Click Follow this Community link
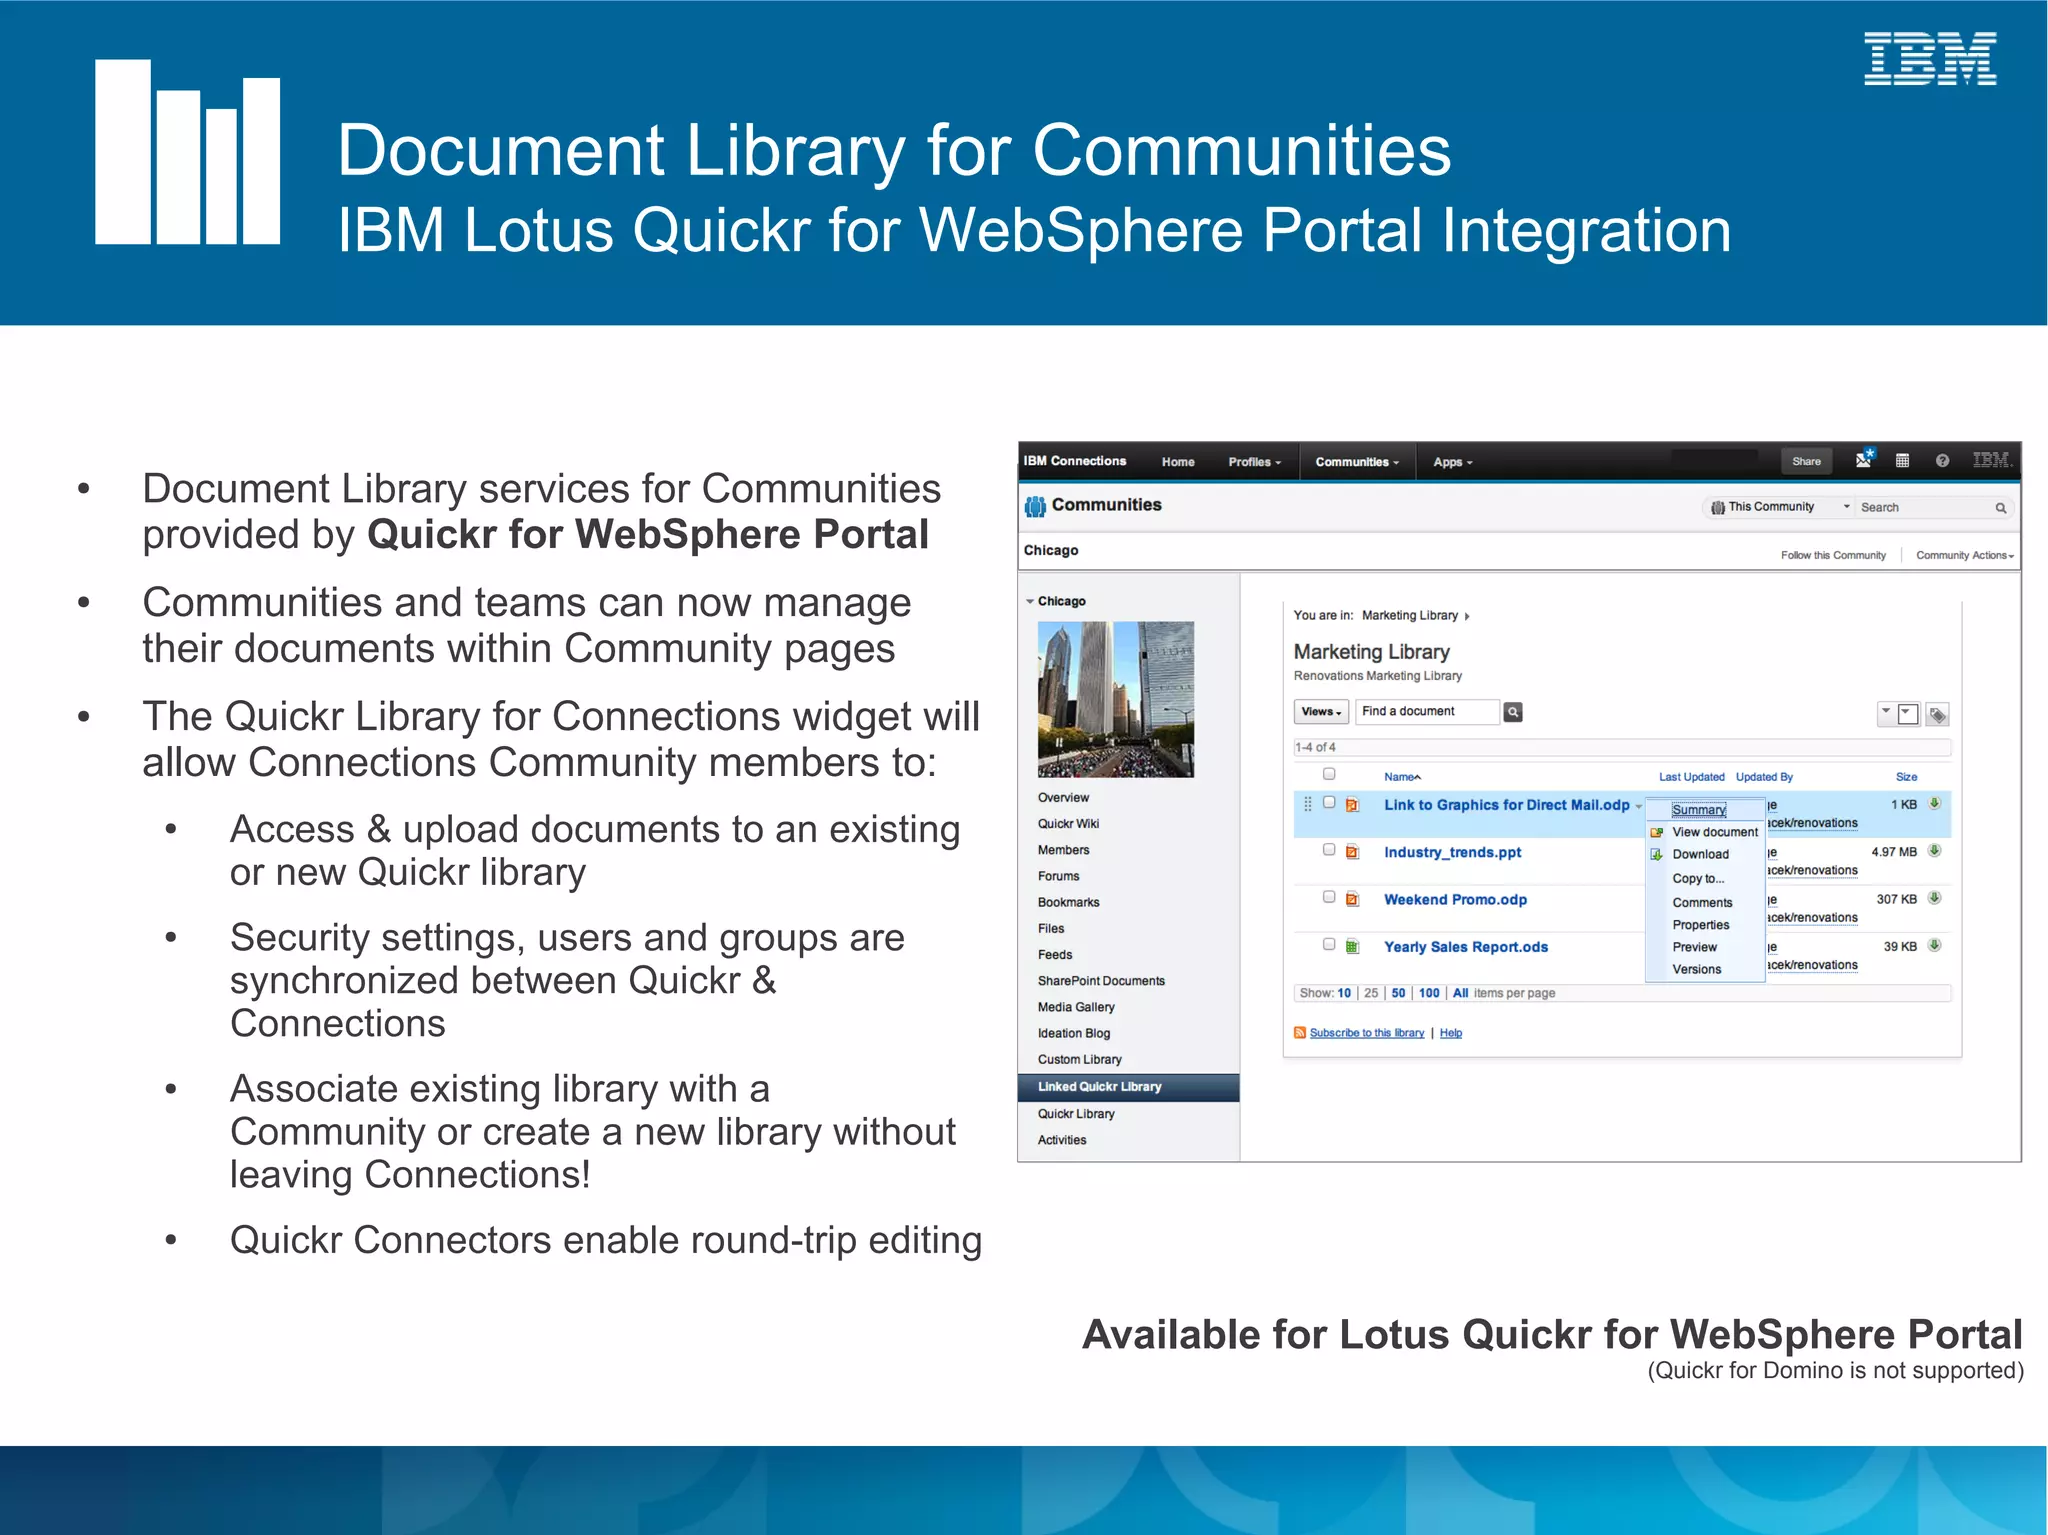This screenshot has height=1535, width=2048. coord(1833,555)
